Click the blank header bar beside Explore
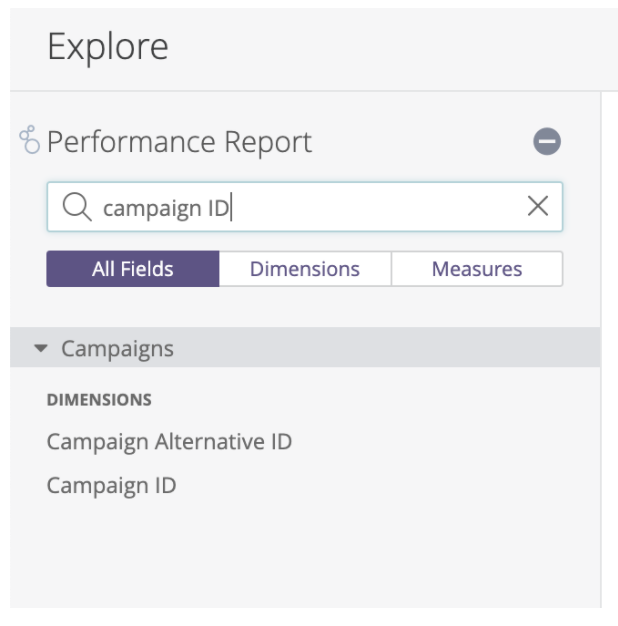618x626 pixels. 400,47
